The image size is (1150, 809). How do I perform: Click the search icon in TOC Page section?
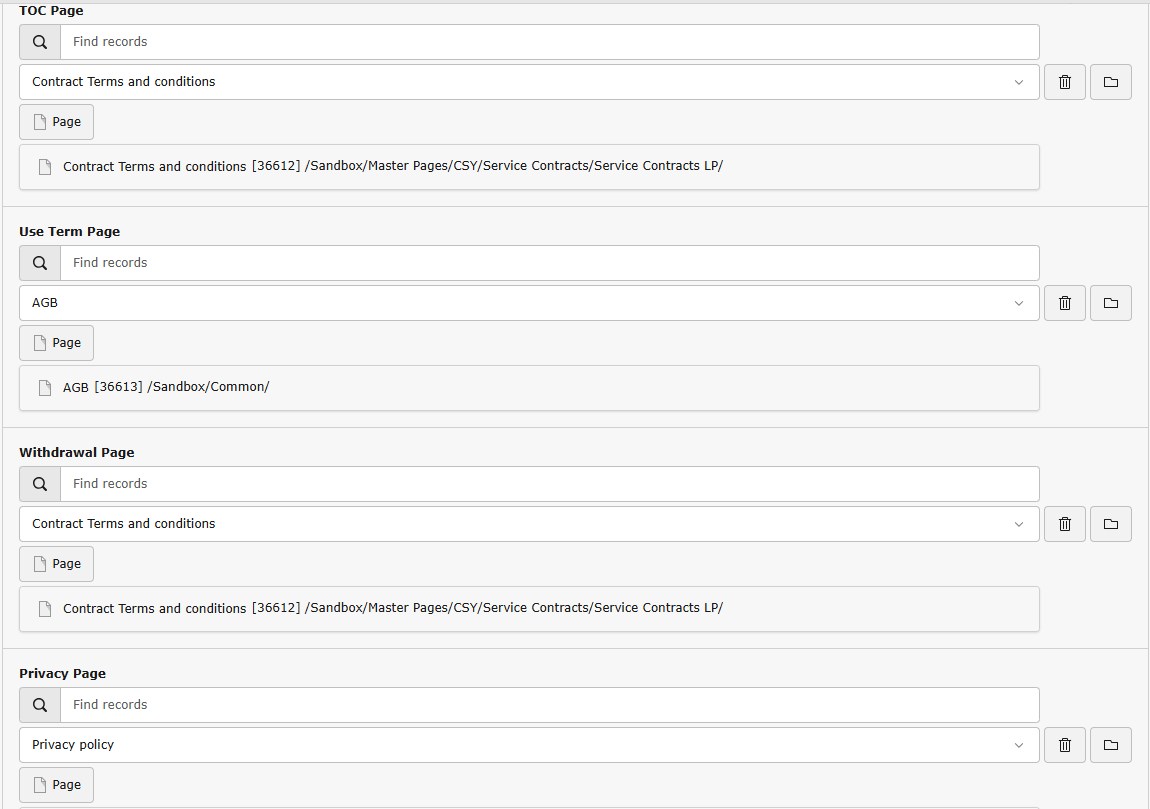40,42
